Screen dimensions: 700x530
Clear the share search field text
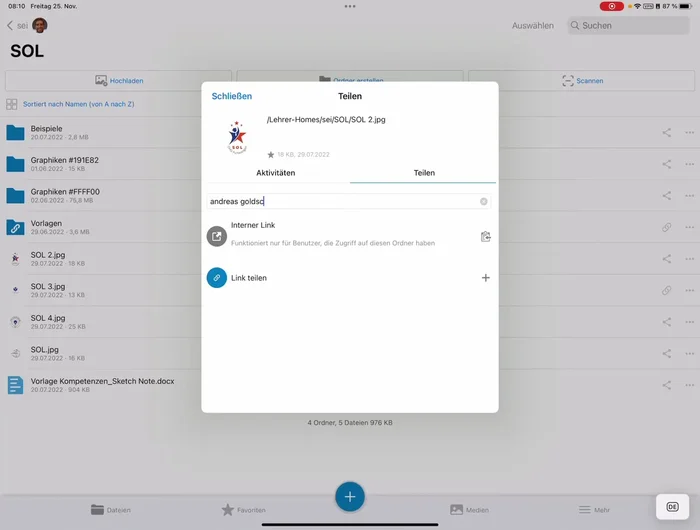(x=484, y=201)
